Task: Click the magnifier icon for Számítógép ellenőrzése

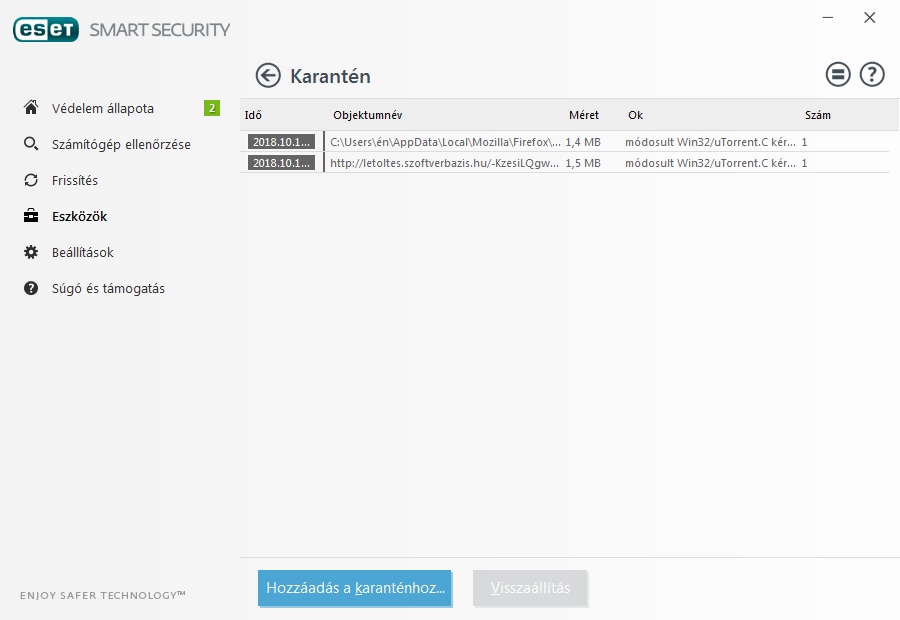Action: (x=31, y=144)
